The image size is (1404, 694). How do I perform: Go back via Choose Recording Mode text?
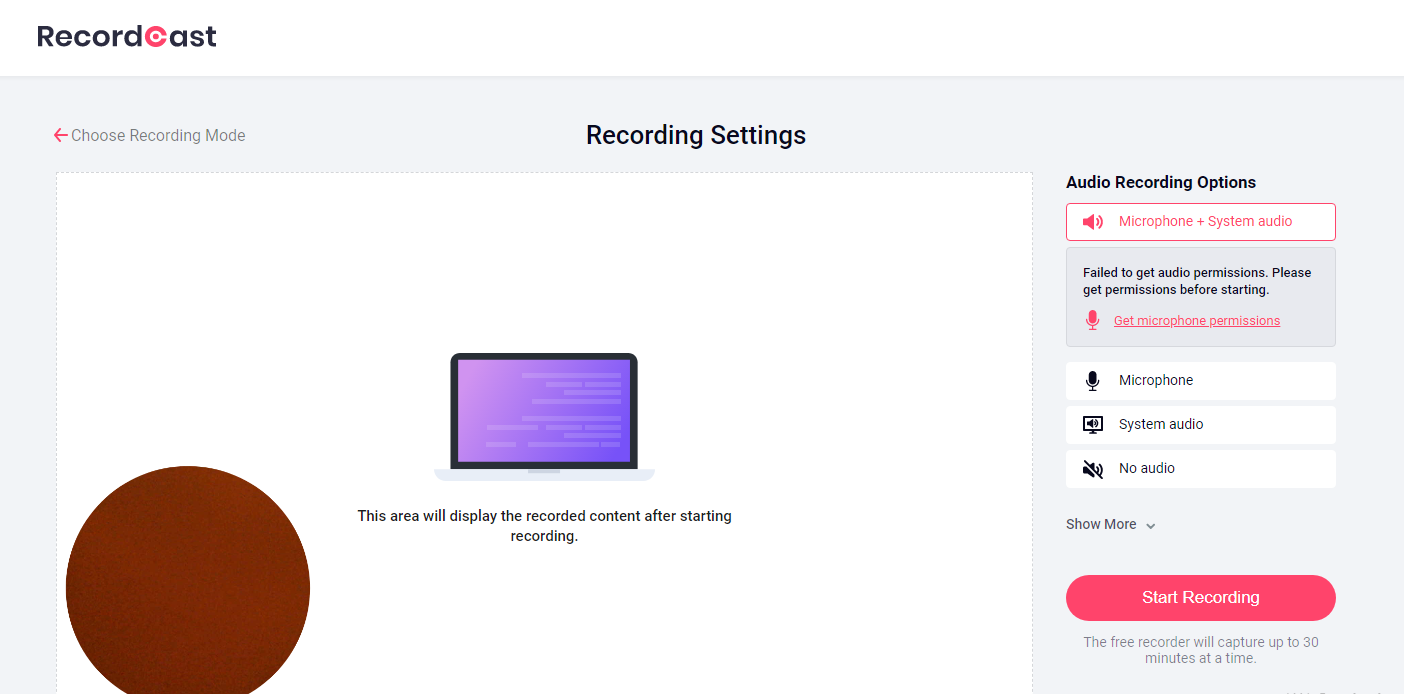[x=158, y=135]
